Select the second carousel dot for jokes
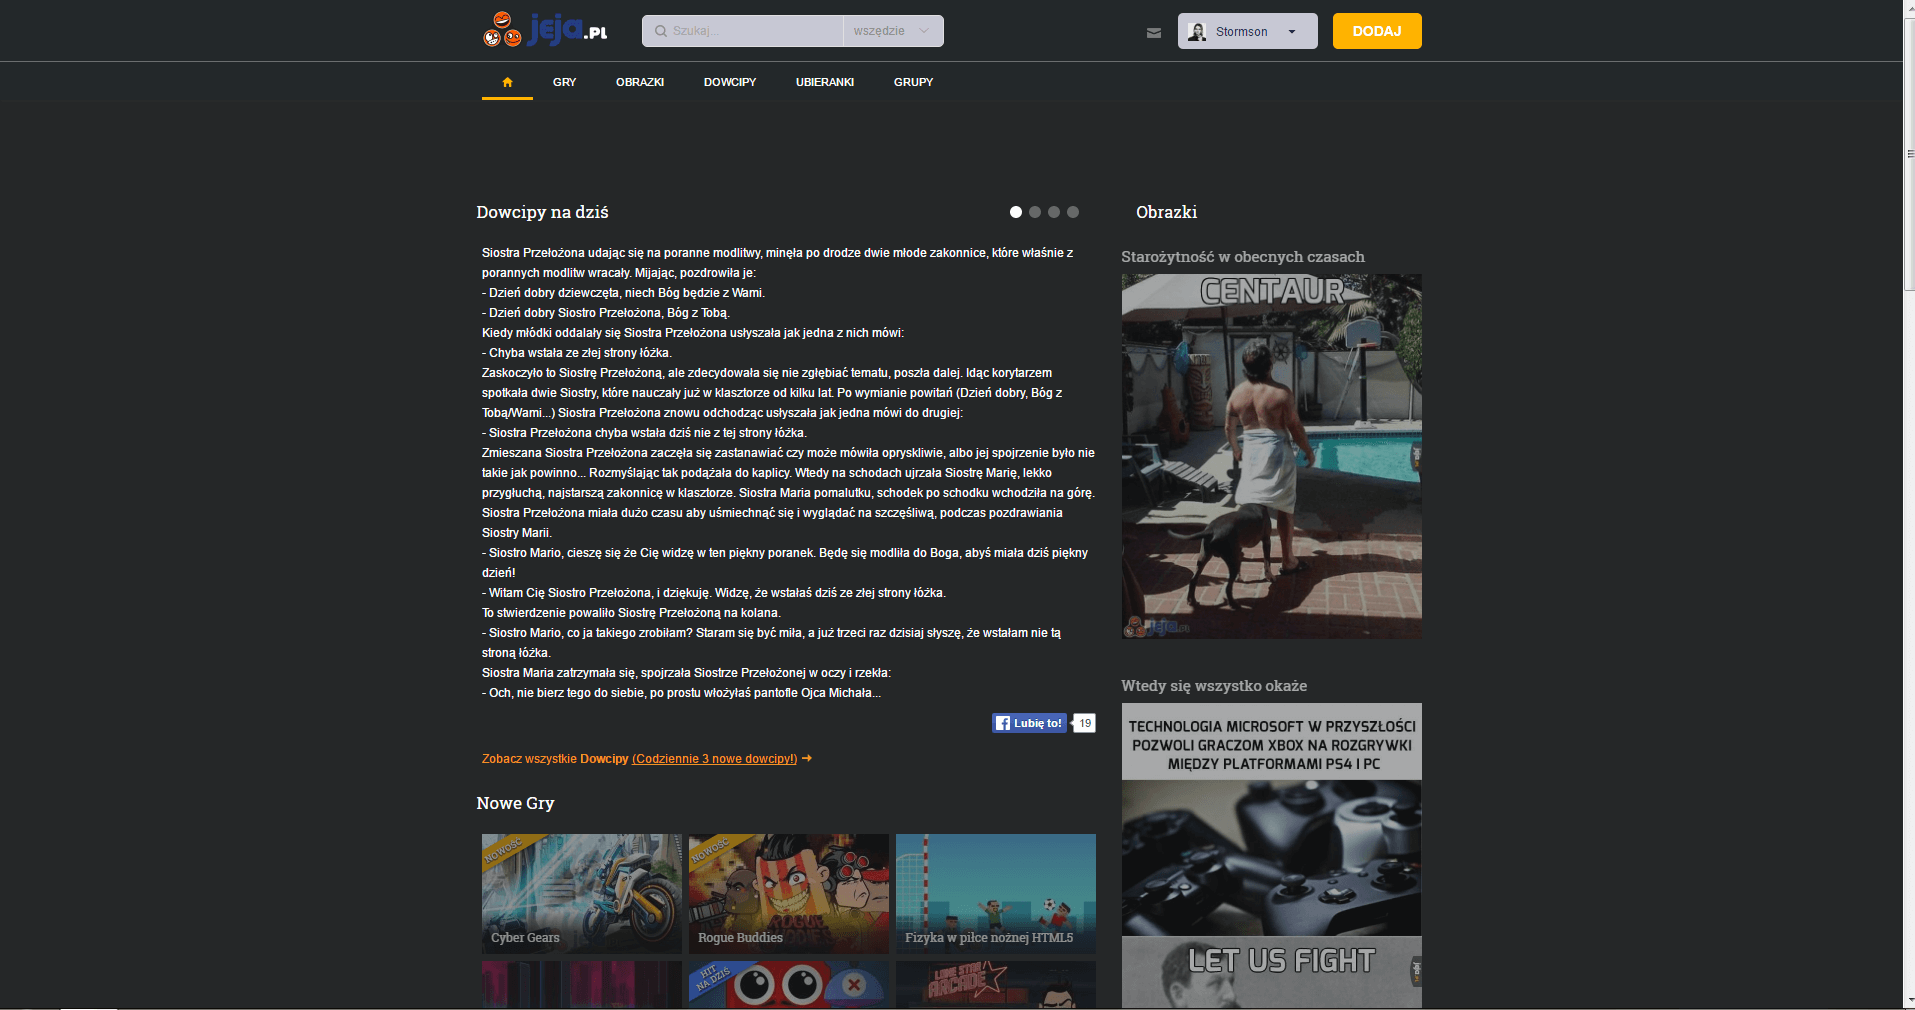The width and height of the screenshot is (1915, 1010). click(1035, 212)
